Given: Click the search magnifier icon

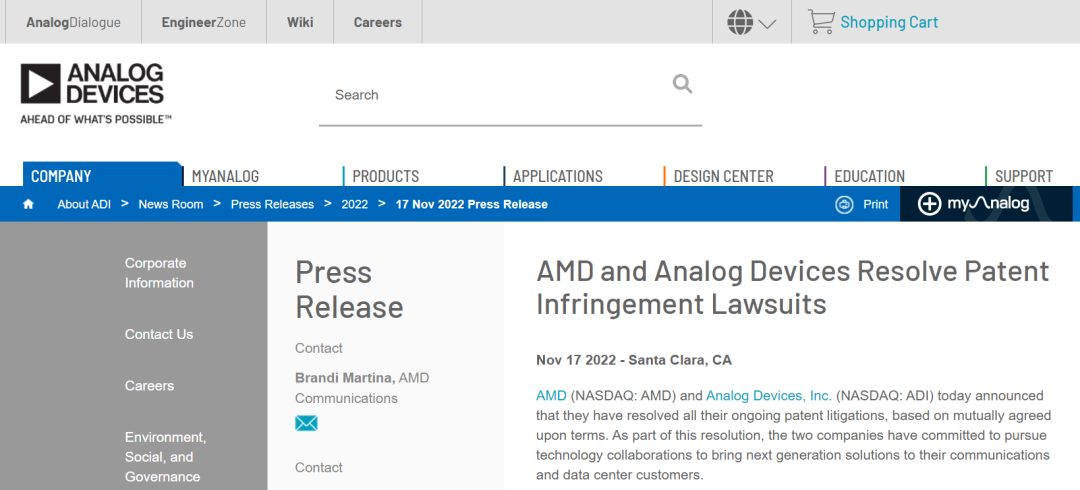Looking at the screenshot, I should [x=682, y=84].
